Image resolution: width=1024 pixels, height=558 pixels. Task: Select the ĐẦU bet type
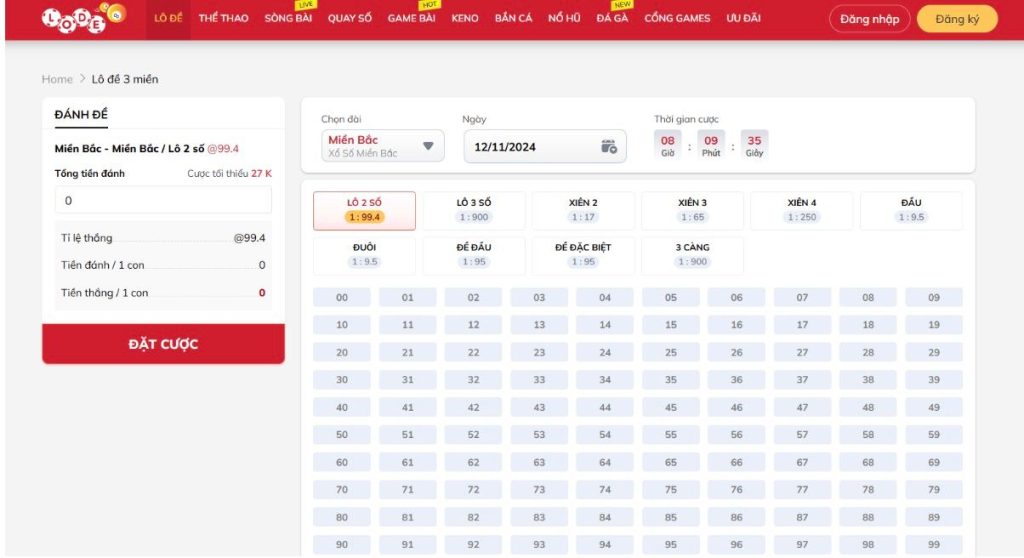coord(911,210)
